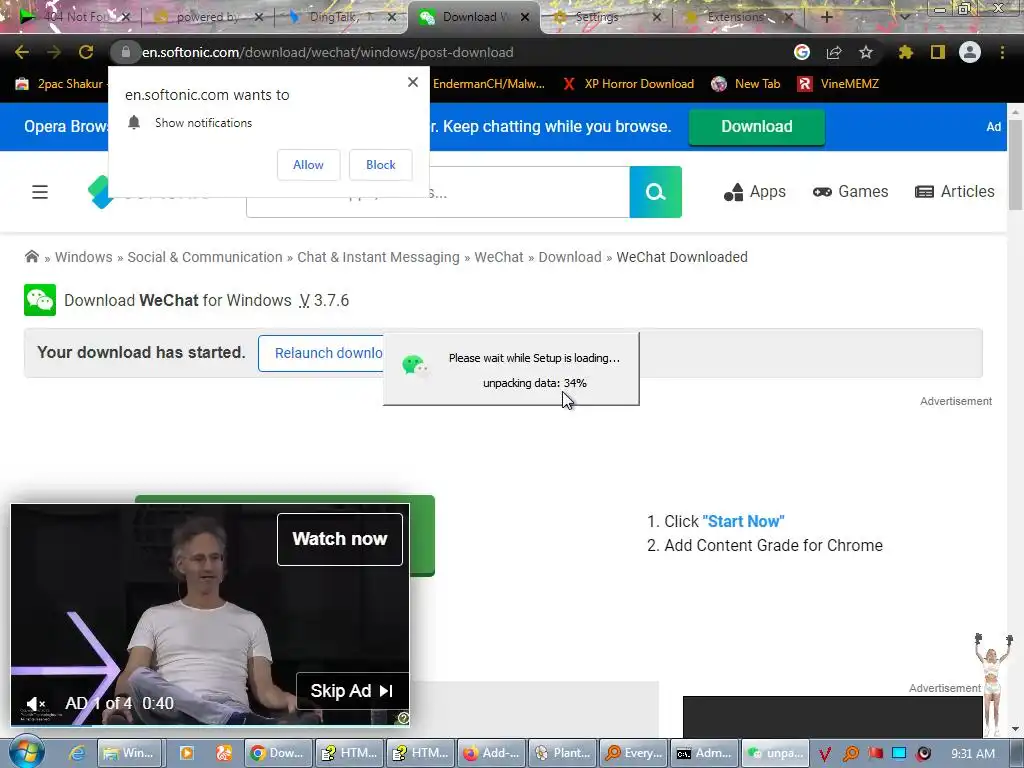Toggle the browser side panel icon
The image size is (1024, 768).
click(x=938, y=52)
